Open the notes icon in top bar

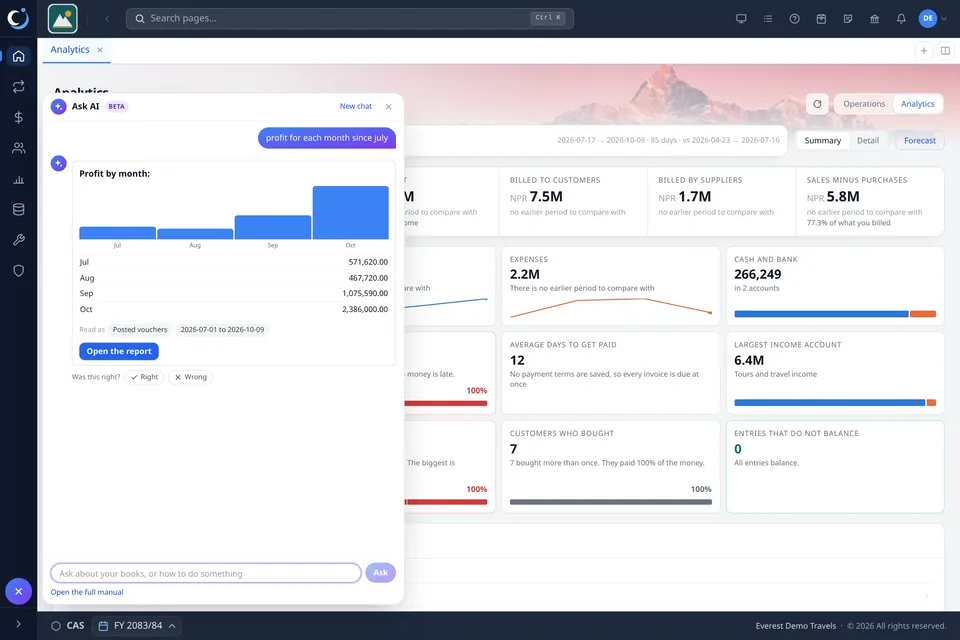coord(847,18)
